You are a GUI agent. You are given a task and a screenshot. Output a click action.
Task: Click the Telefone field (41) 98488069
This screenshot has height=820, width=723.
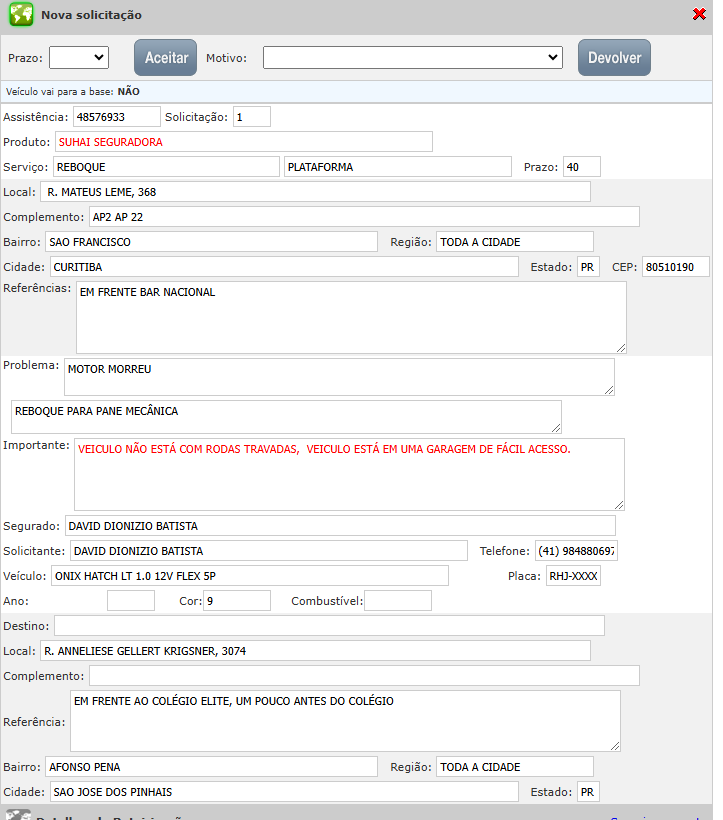[x=576, y=551]
